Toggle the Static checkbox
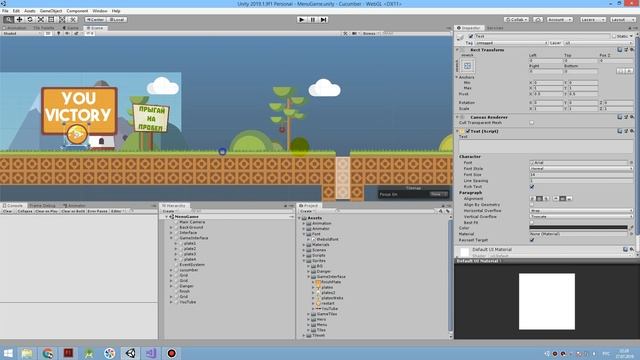This screenshot has width=640, height=360. [x=614, y=36]
